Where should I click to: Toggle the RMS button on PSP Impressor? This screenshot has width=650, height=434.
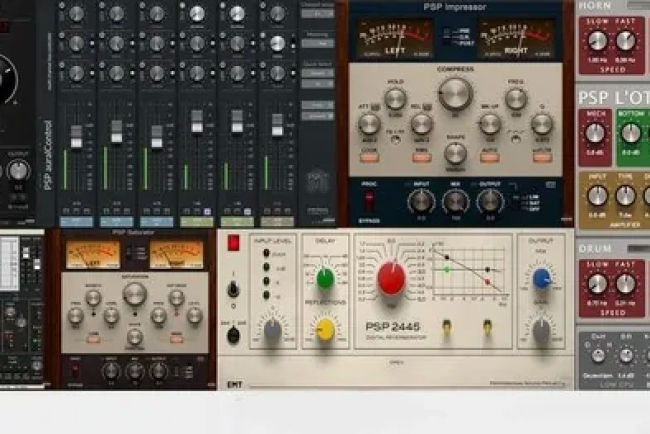pyautogui.click(x=422, y=158)
